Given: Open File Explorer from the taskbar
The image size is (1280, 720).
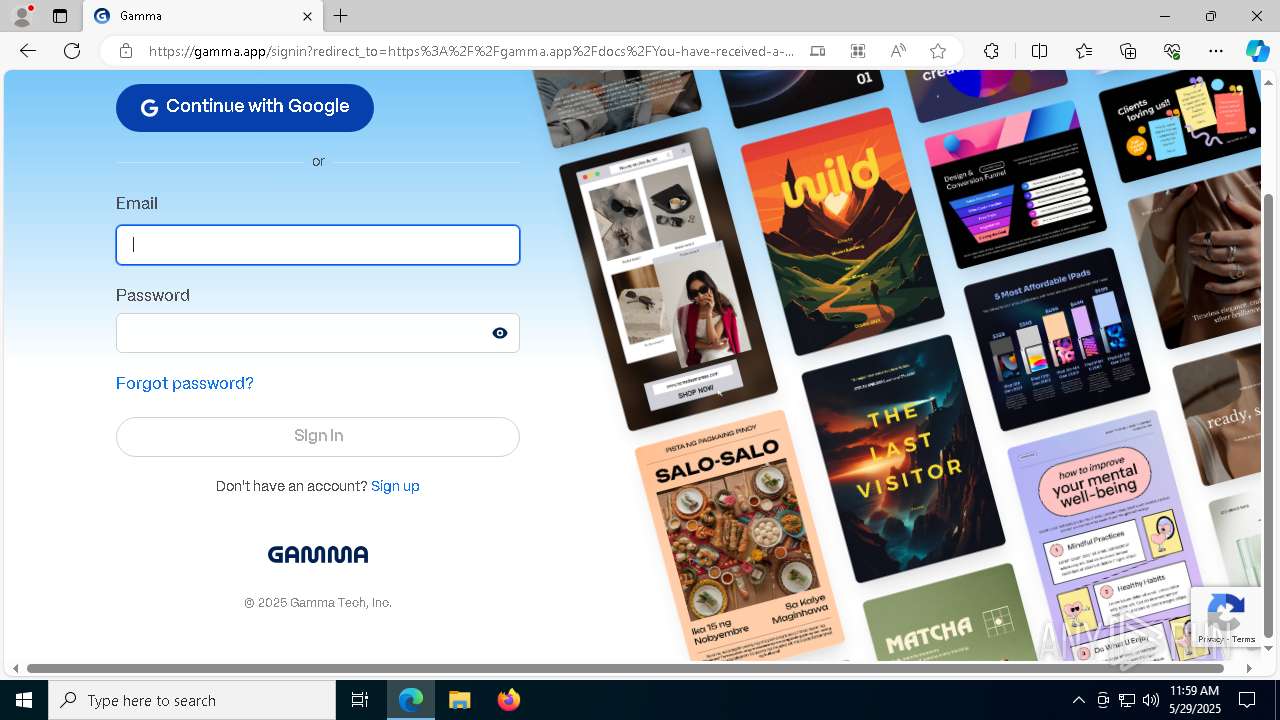Looking at the screenshot, I should coord(460,700).
